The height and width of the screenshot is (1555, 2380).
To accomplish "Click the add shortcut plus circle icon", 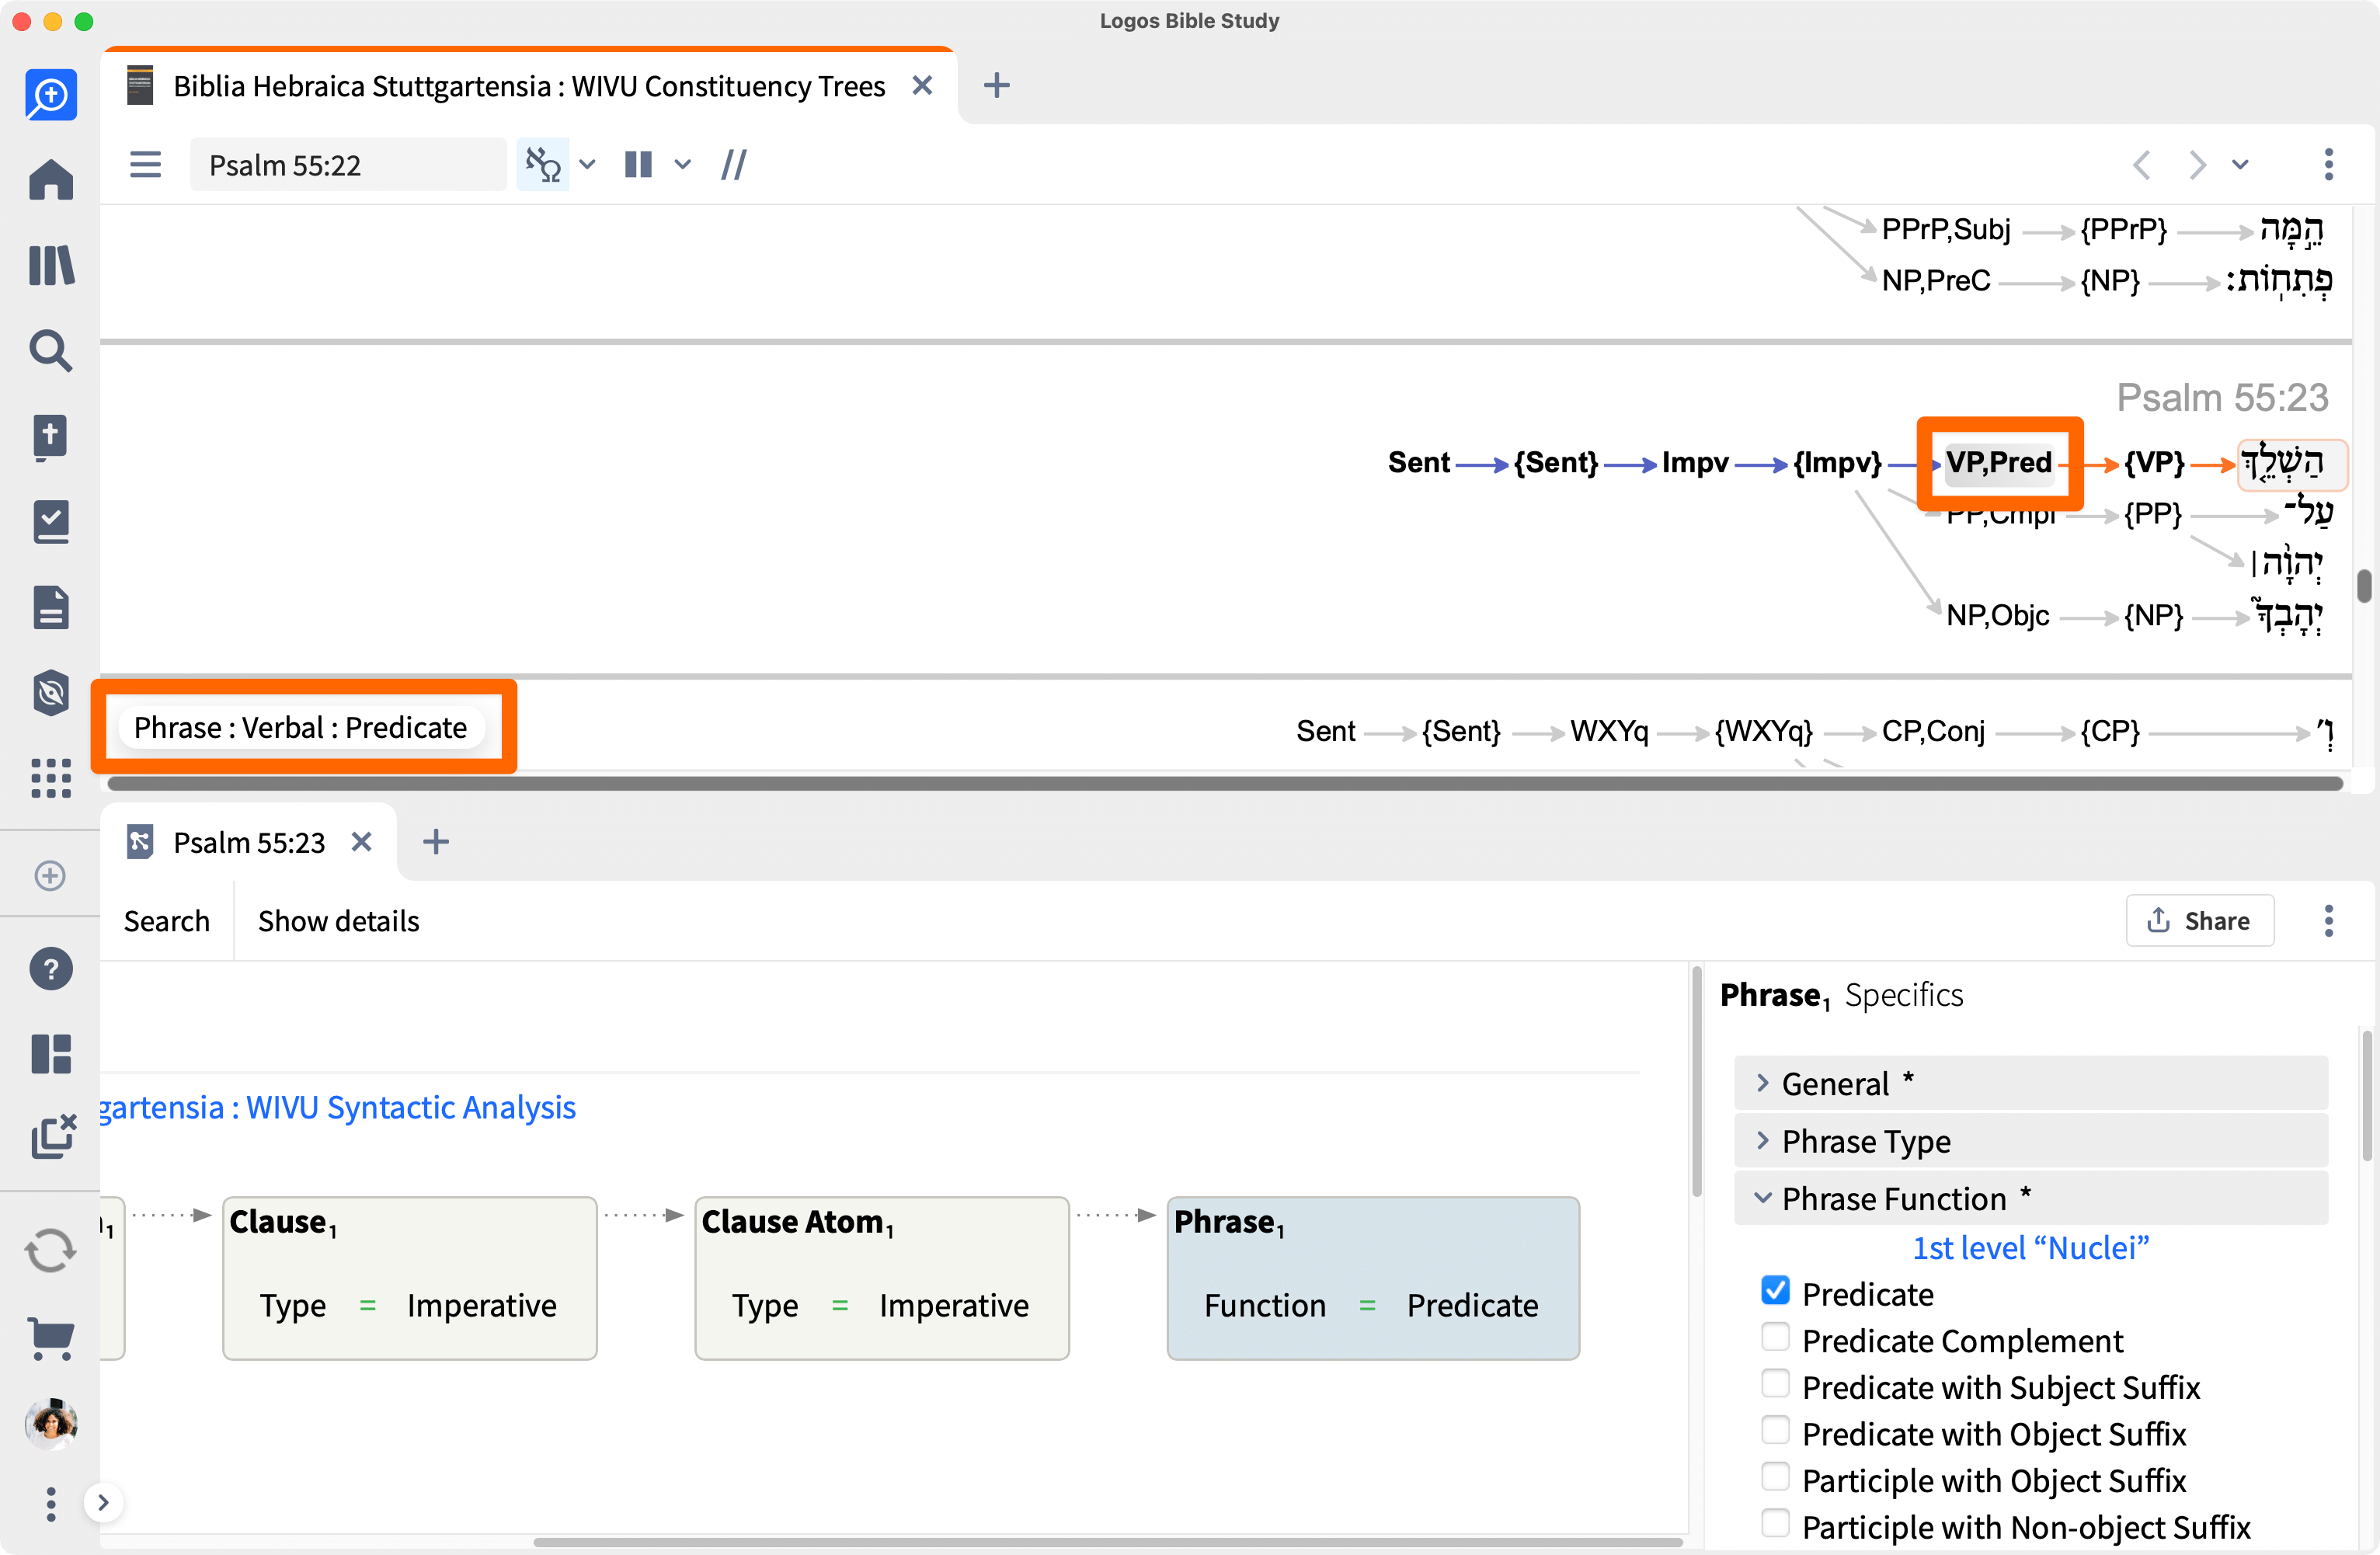I will click(x=50, y=876).
